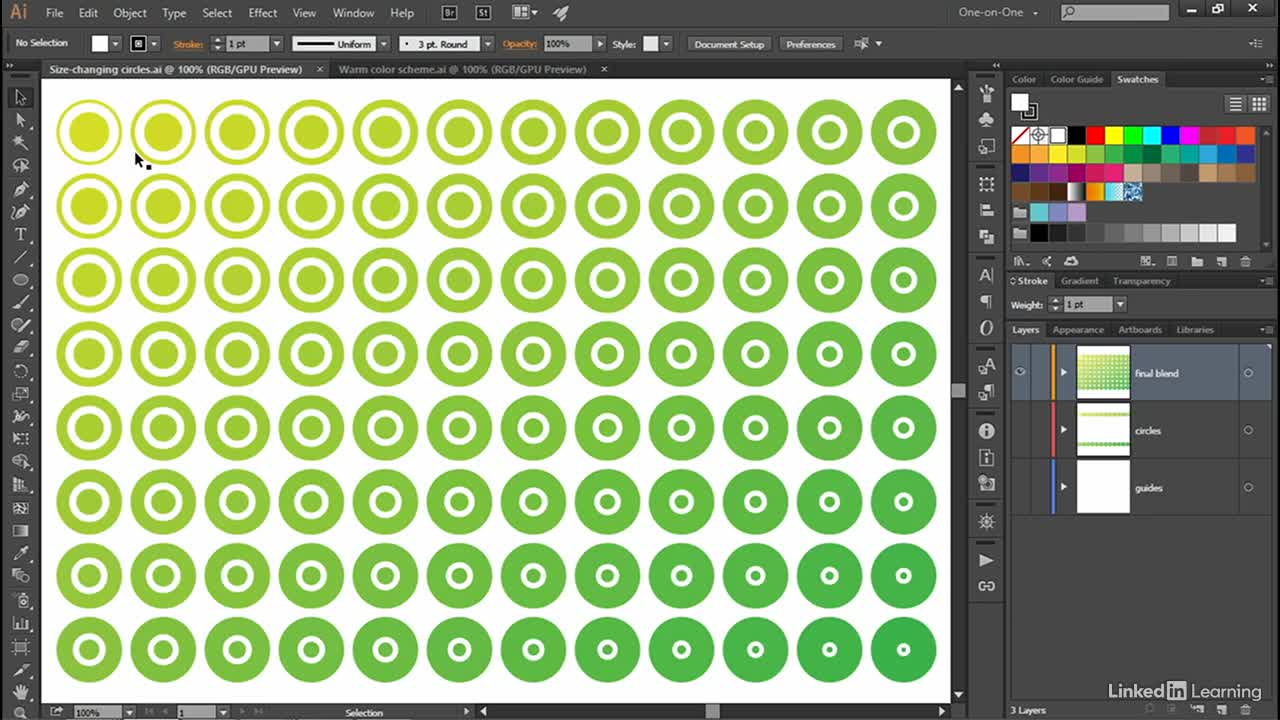The height and width of the screenshot is (720, 1280).
Task: Pick the cyan swatch
Action: pos(1152,135)
